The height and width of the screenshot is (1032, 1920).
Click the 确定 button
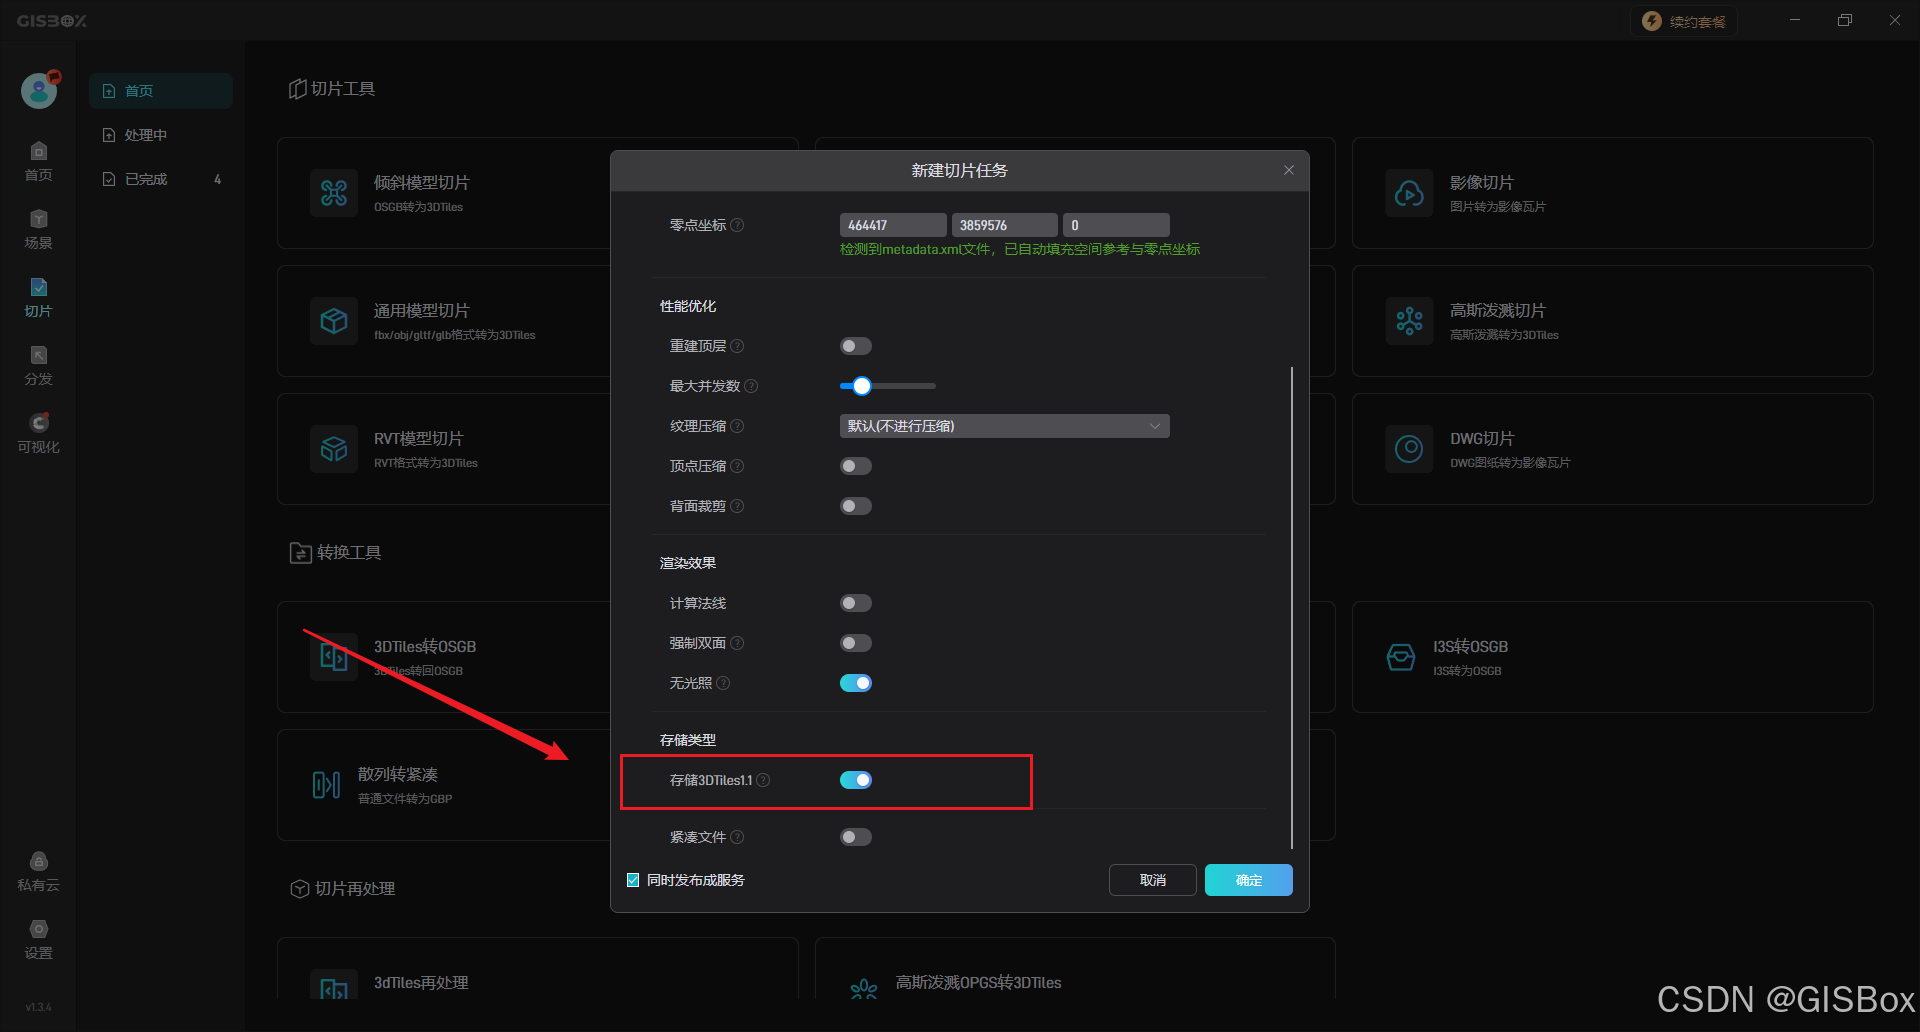pos(1248,880)
